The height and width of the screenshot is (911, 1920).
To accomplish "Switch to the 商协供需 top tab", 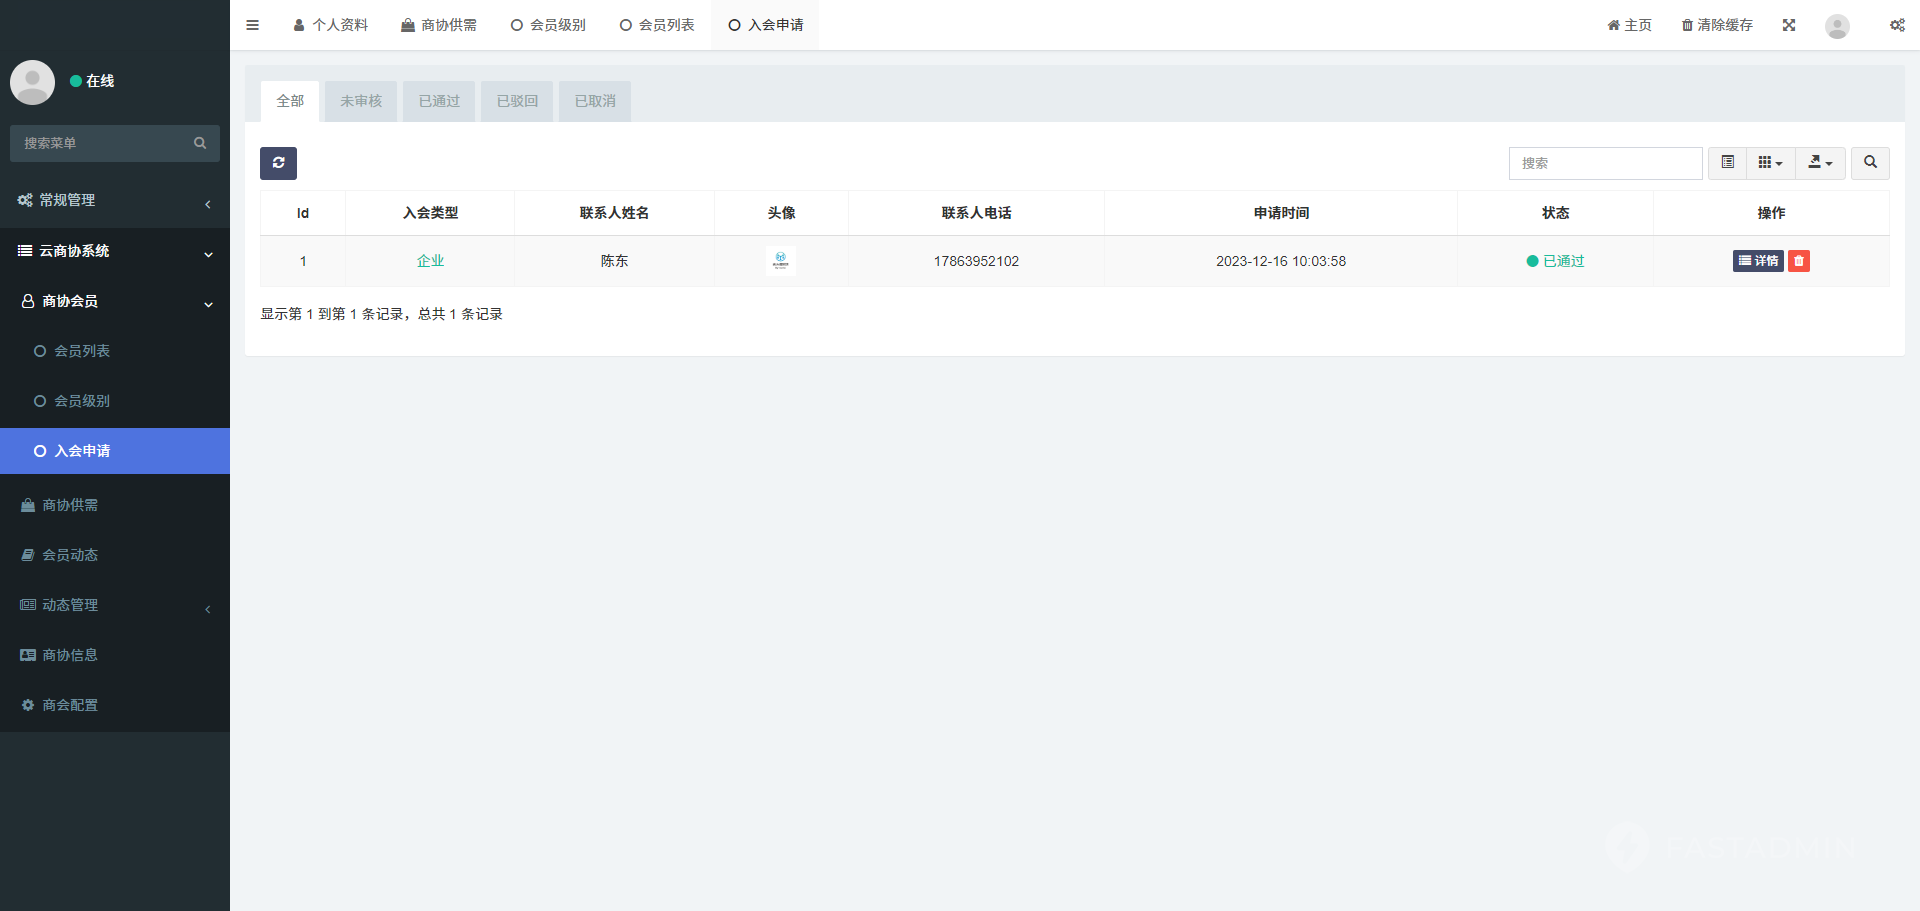I will pos(439,25).
